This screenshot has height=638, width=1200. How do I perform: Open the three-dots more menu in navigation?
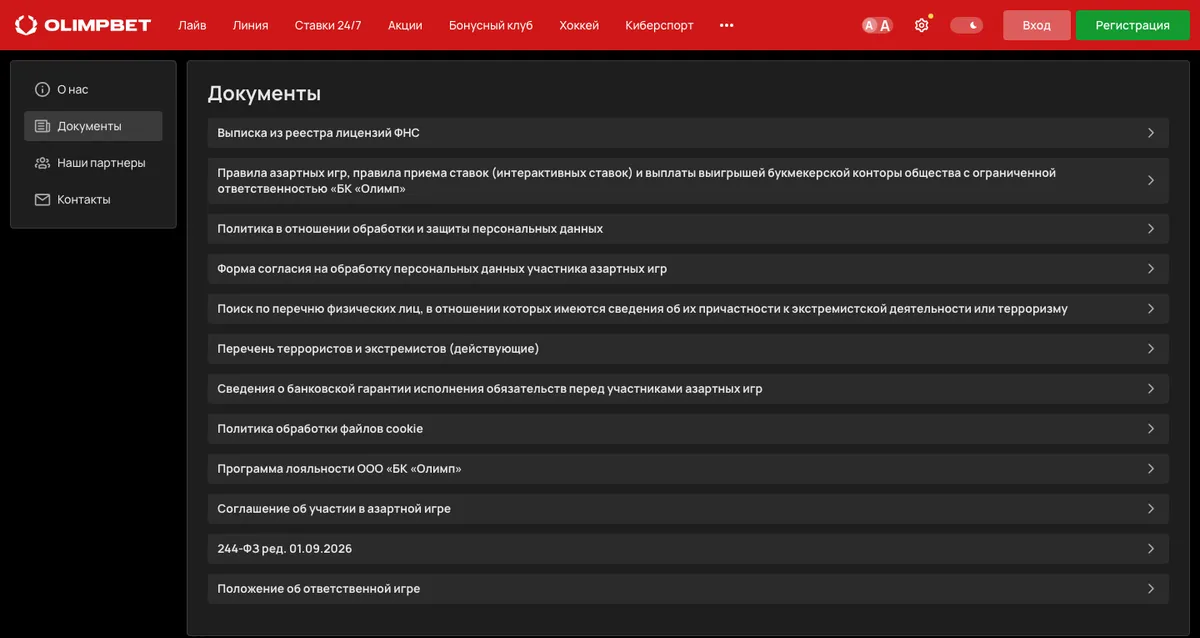click(x=726, y=25)
